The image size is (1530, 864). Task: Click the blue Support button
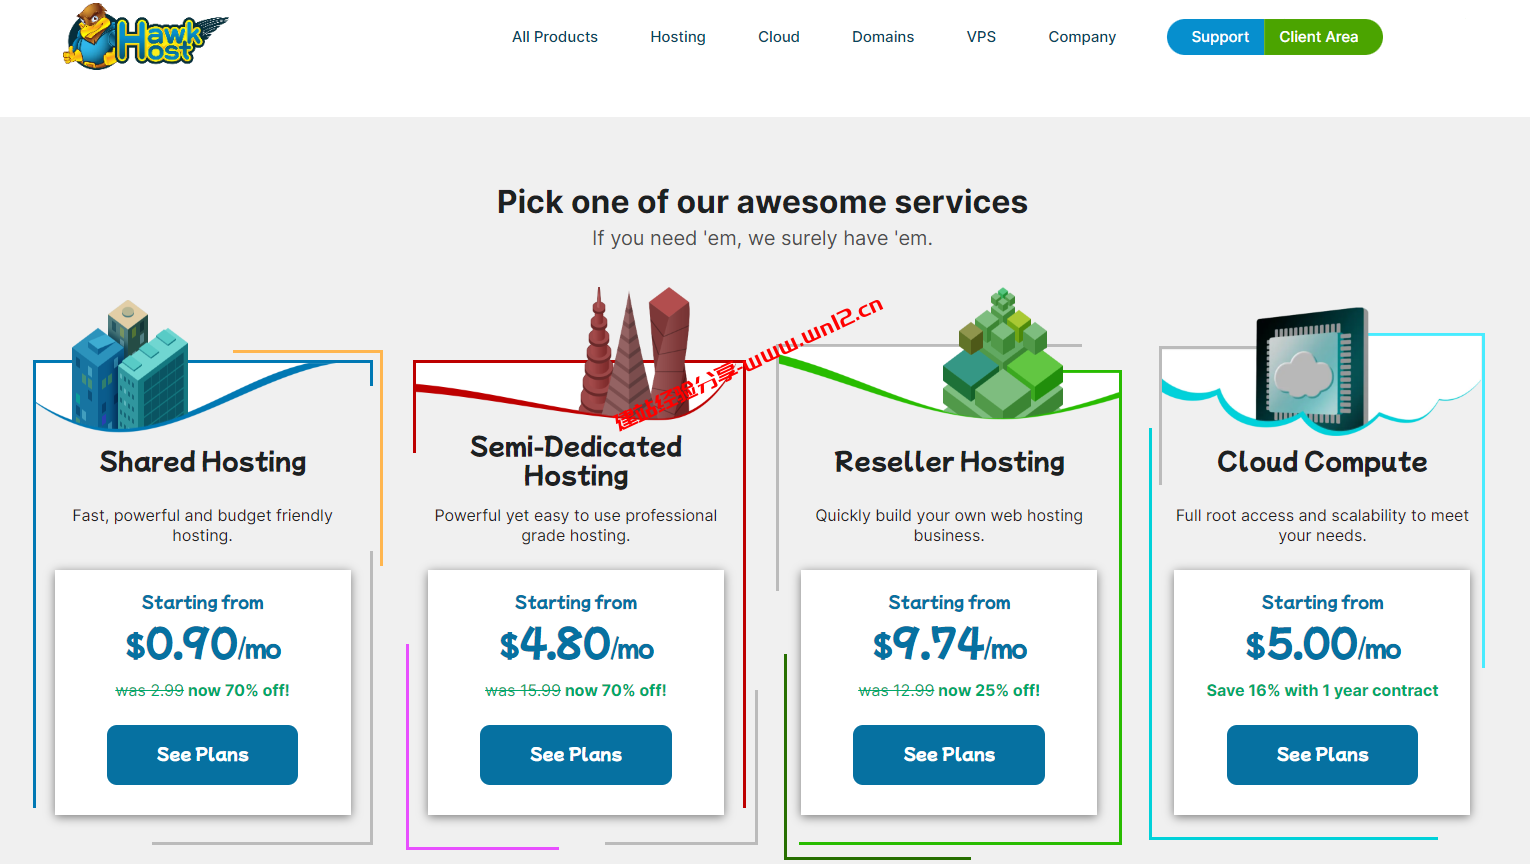pos(1218,37)
